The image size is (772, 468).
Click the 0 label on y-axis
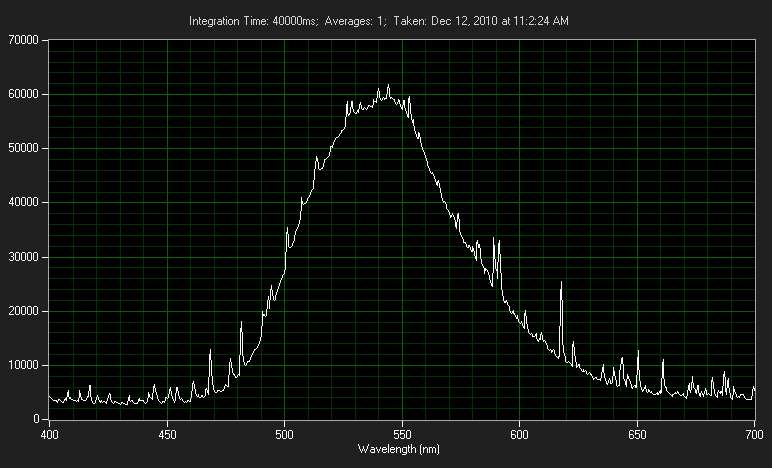[x=35, y=420]
